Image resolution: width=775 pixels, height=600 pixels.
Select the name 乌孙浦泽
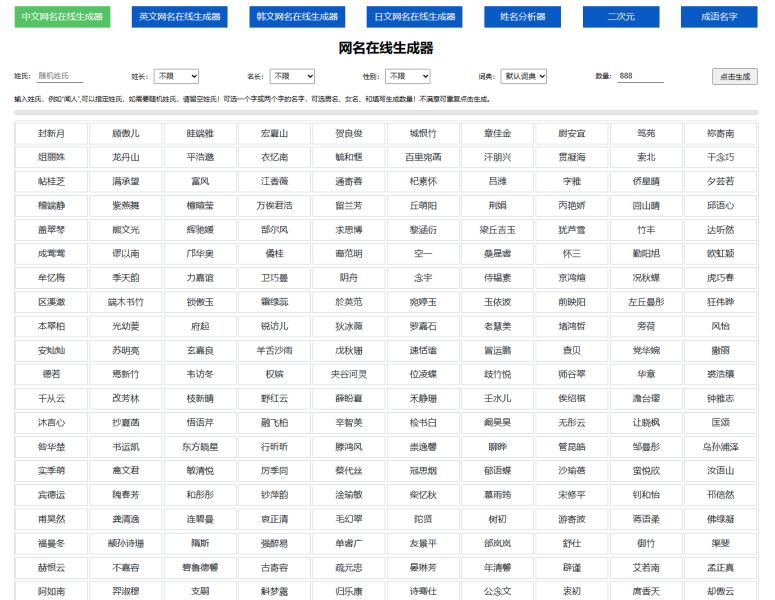coord(721,447)
